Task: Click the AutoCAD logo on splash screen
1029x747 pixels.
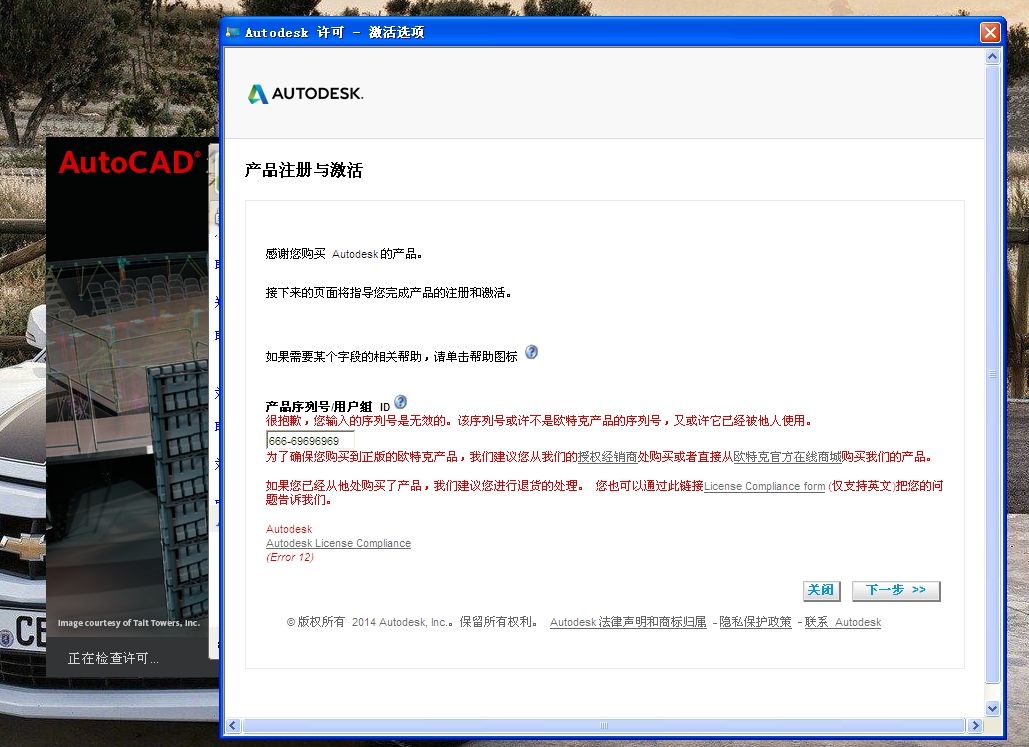Action: pyautogui.click(x=129, y=162)
